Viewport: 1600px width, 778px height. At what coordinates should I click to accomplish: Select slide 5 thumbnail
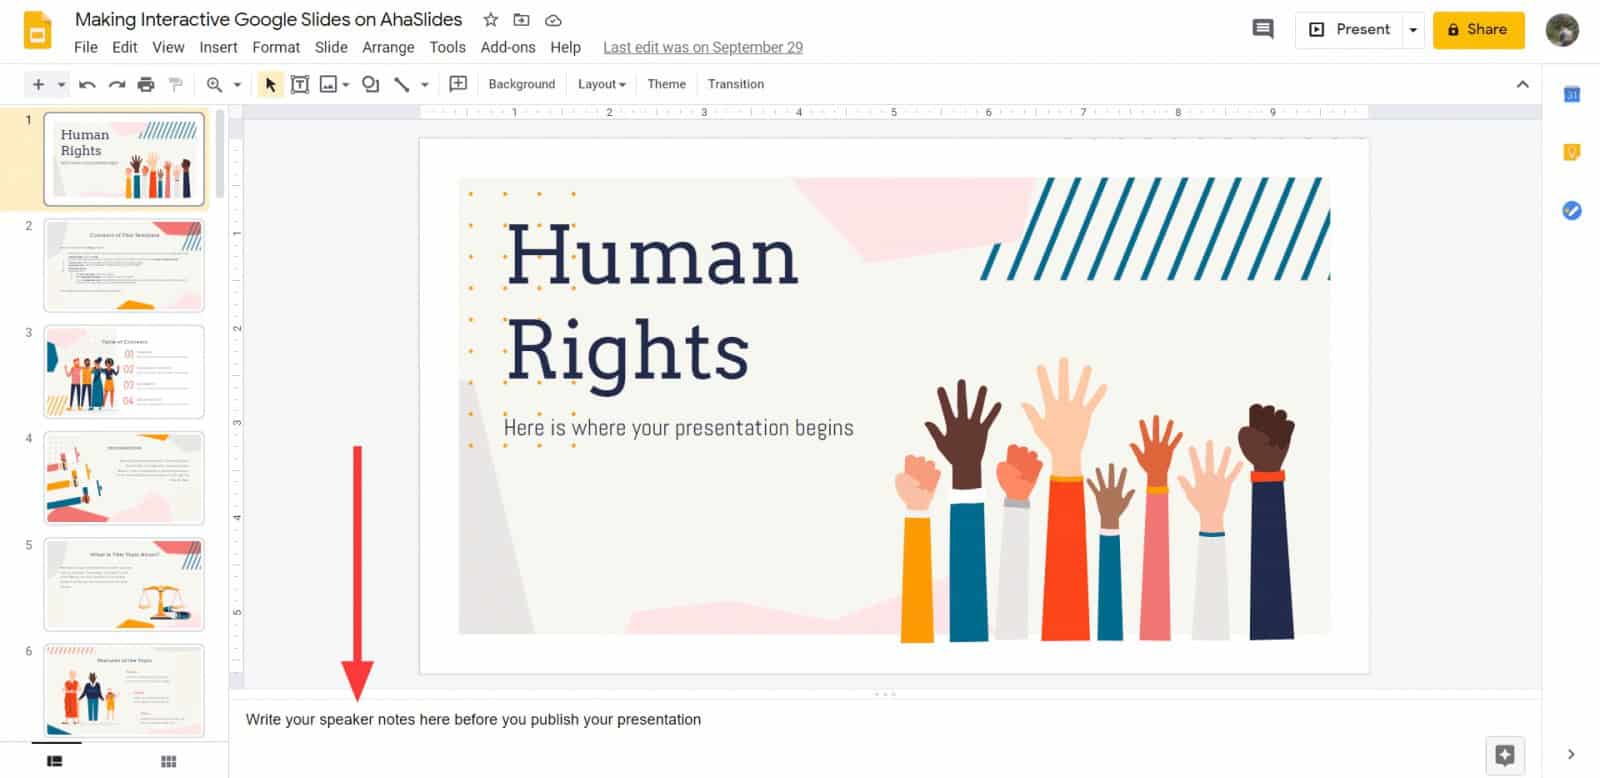click(x=124, y=585)
